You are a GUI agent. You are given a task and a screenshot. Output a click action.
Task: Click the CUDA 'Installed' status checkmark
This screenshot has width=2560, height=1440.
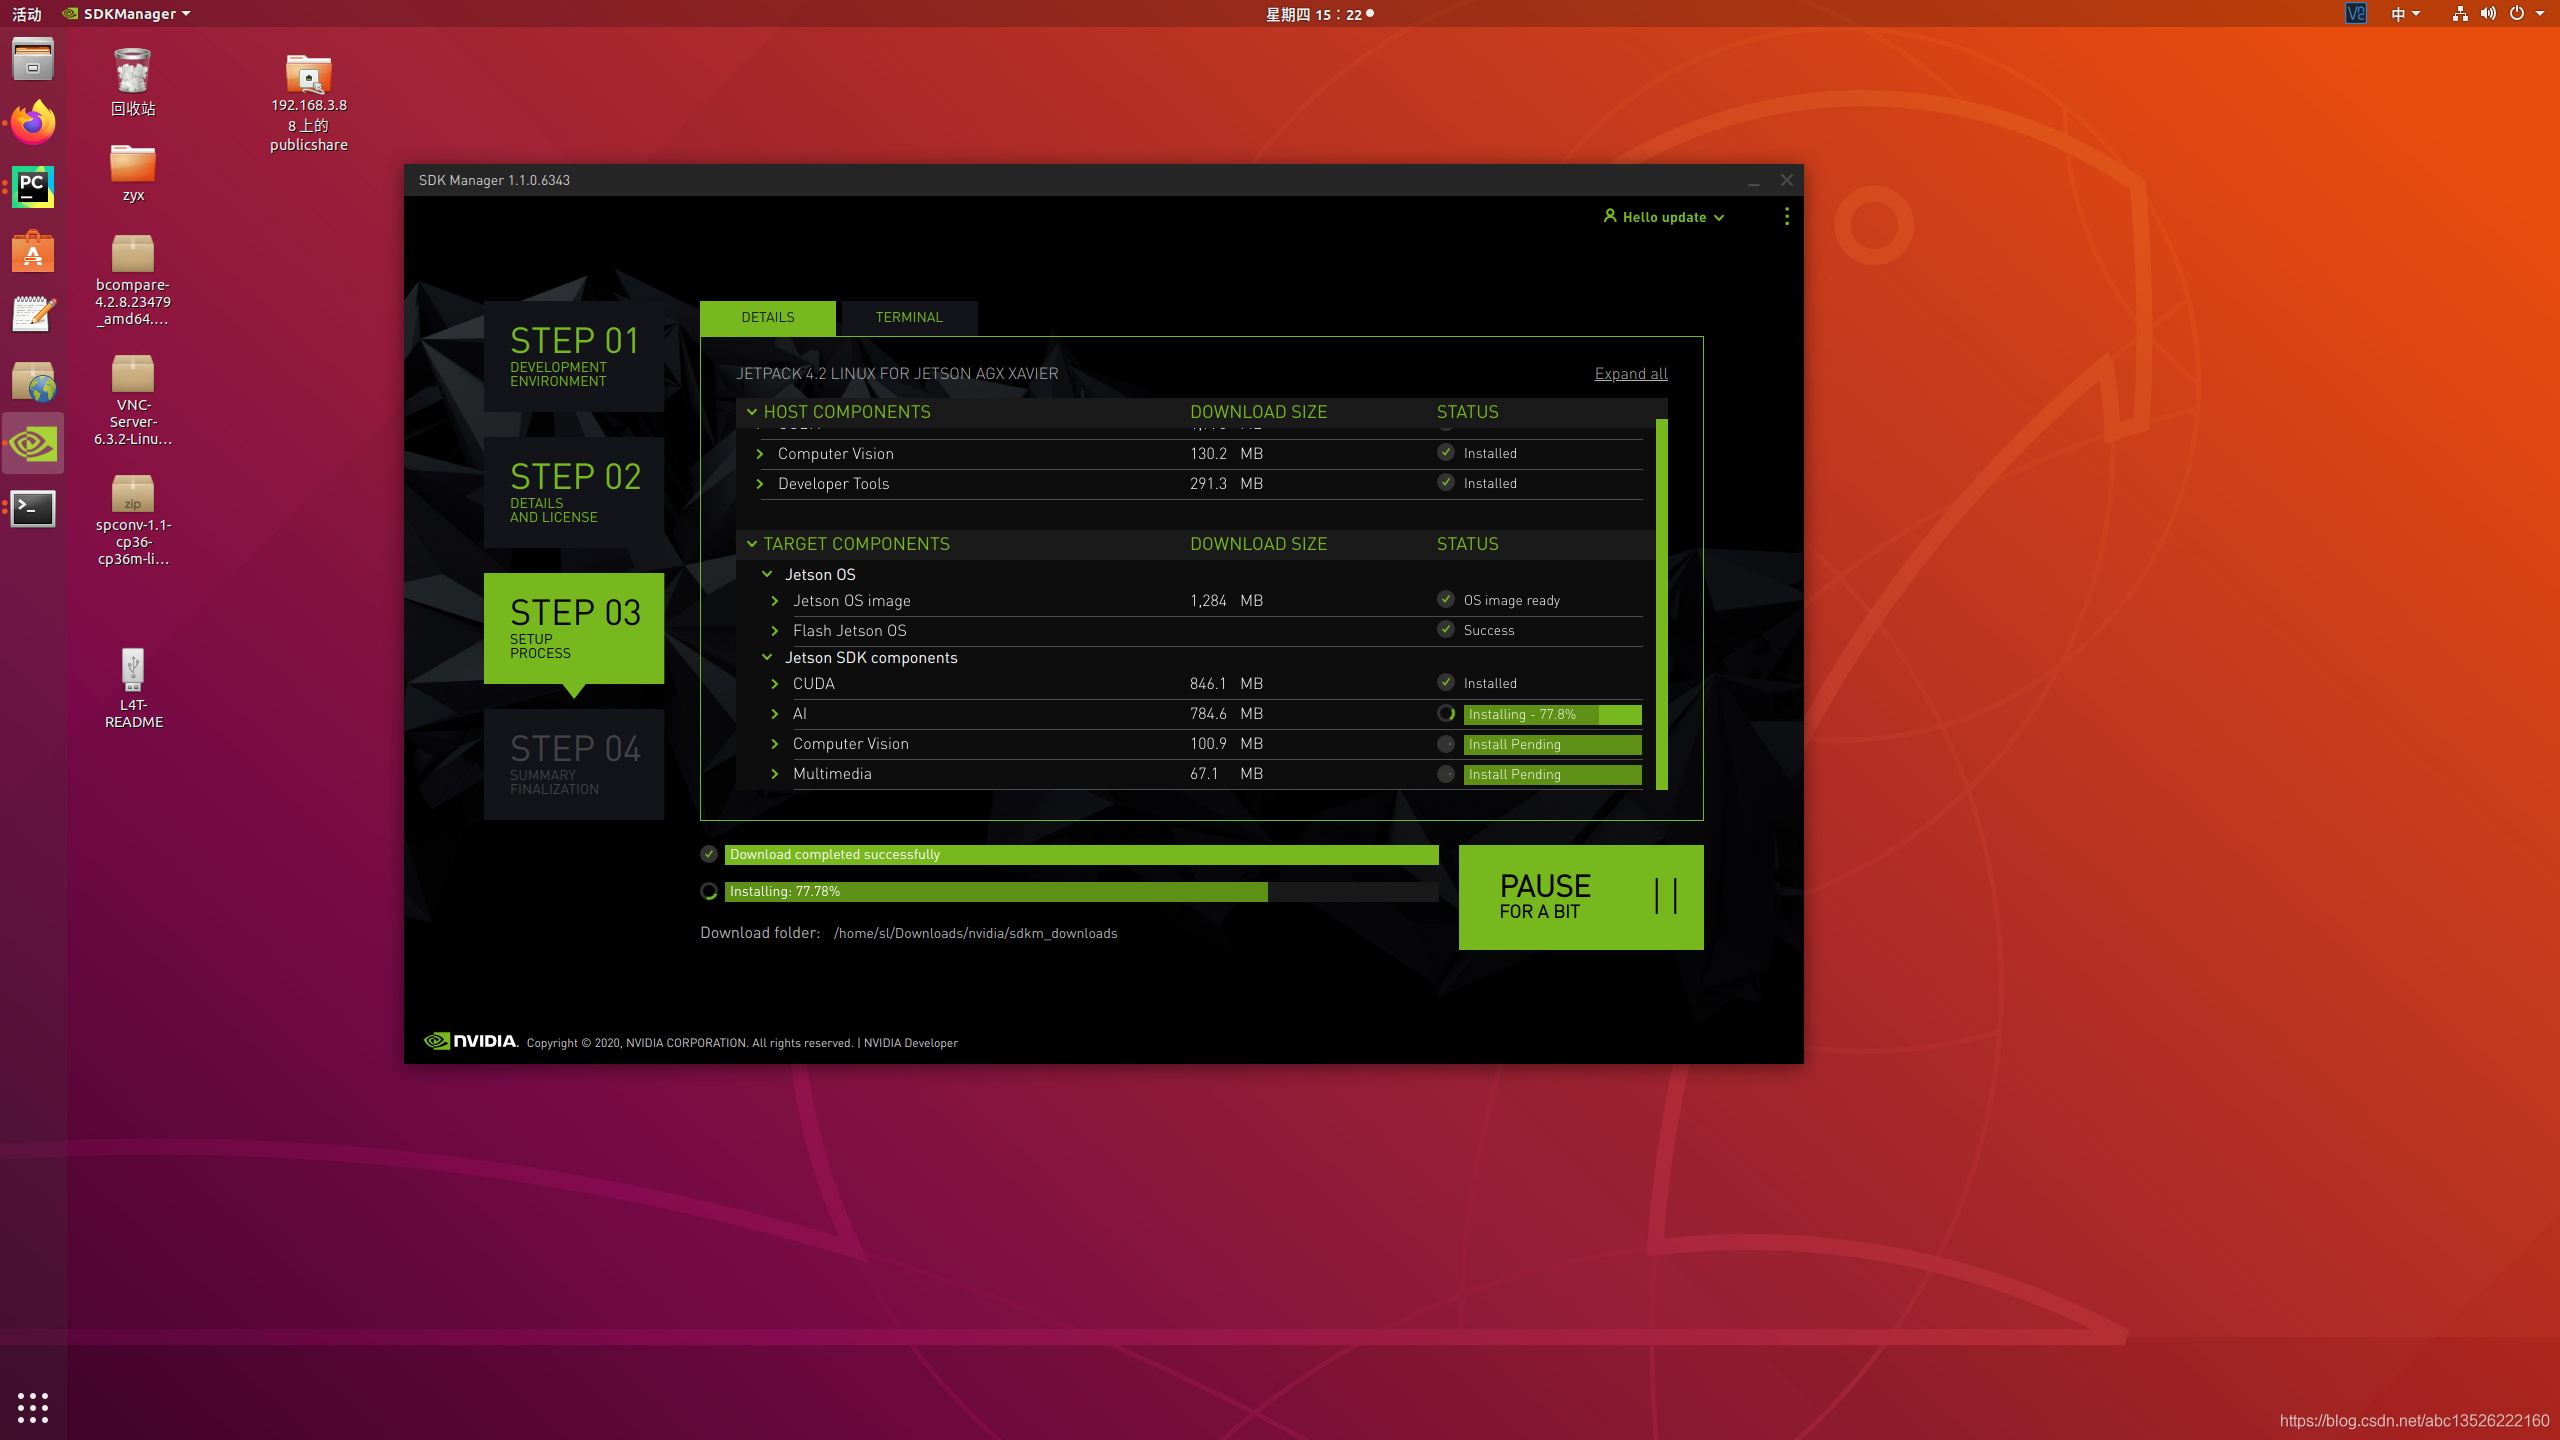coord(1446,682)
